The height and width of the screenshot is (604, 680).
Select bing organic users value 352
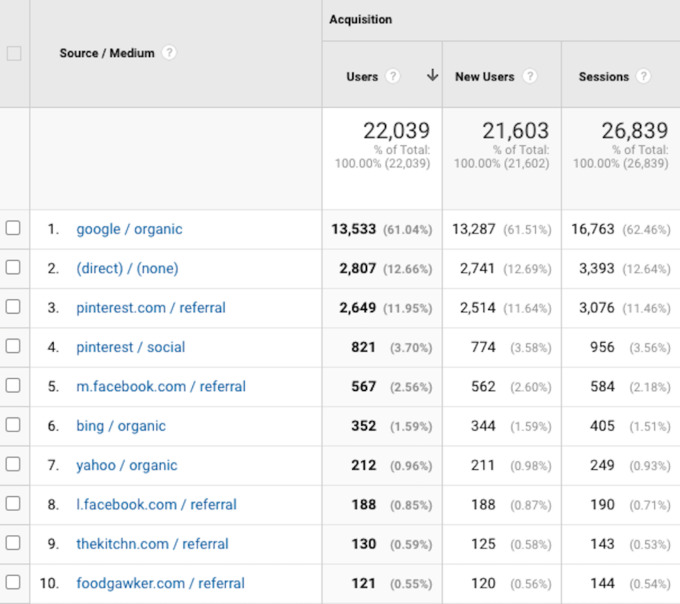pyautogui.click(x=363, y=426)
